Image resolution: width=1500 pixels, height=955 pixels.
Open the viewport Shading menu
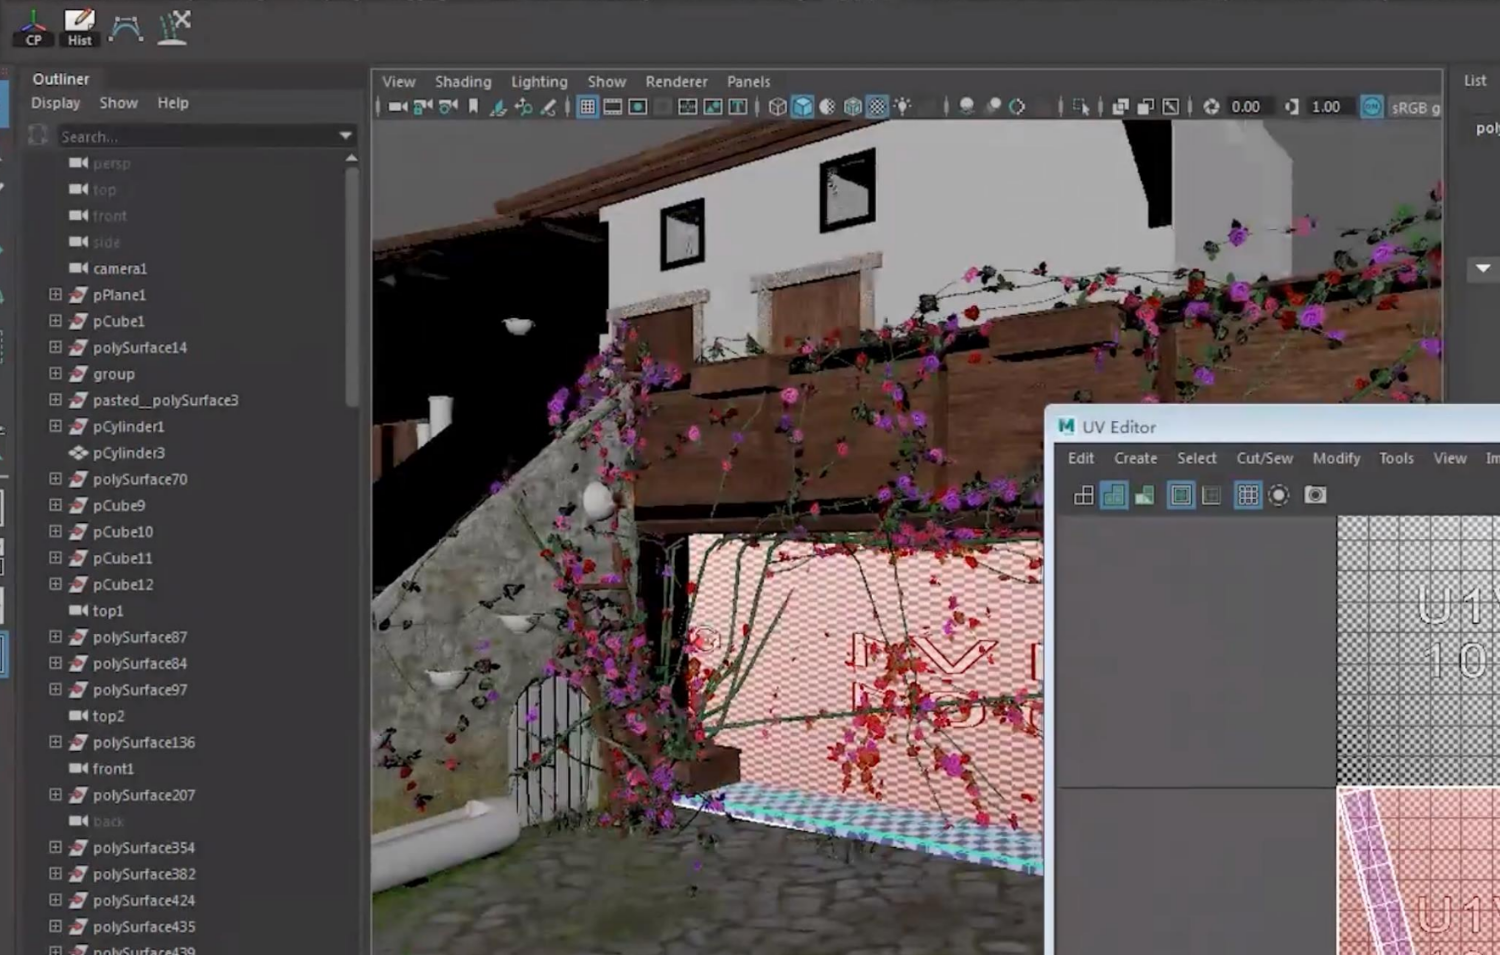coord(463,82)
